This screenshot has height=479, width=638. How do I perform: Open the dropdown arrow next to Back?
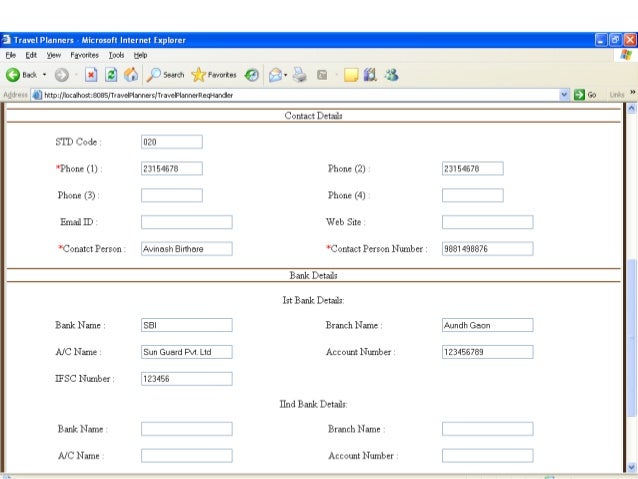click(x=45, y=75)
